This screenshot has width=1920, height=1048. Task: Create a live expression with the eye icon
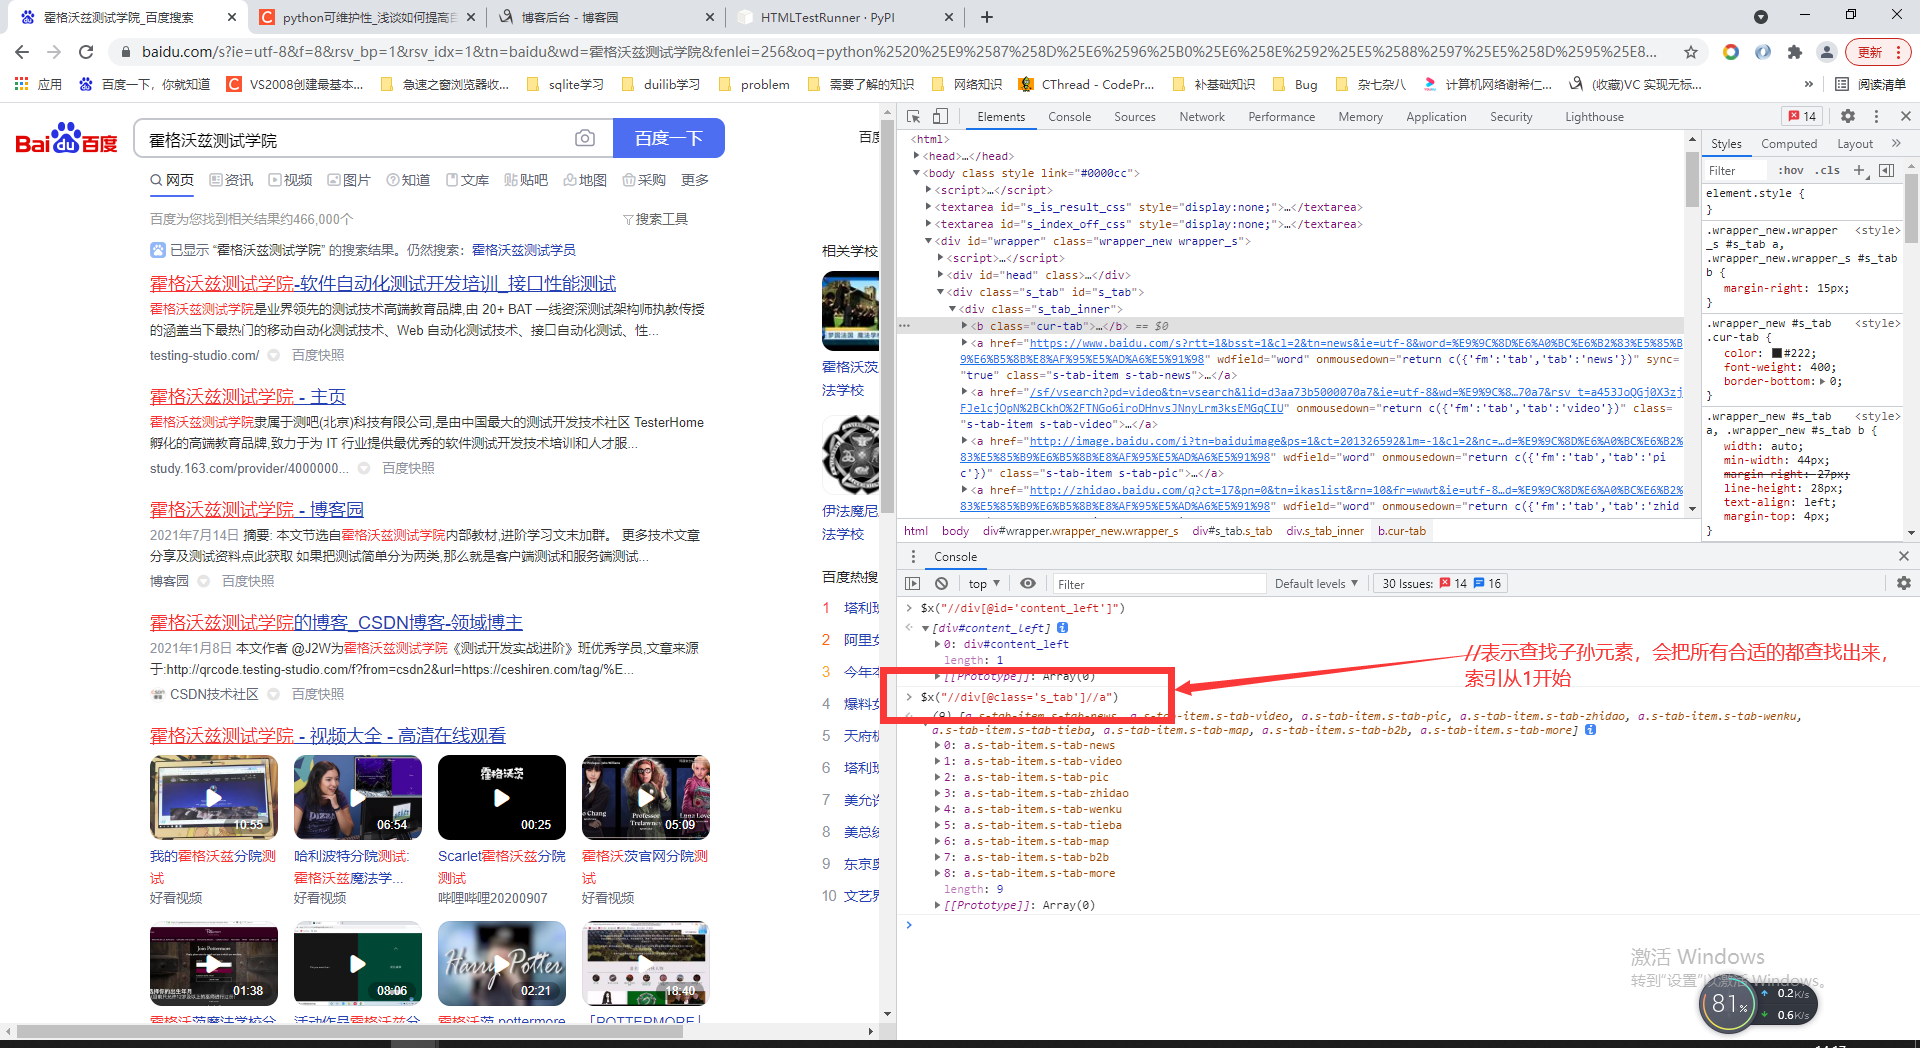click(x=1028, y=583)
